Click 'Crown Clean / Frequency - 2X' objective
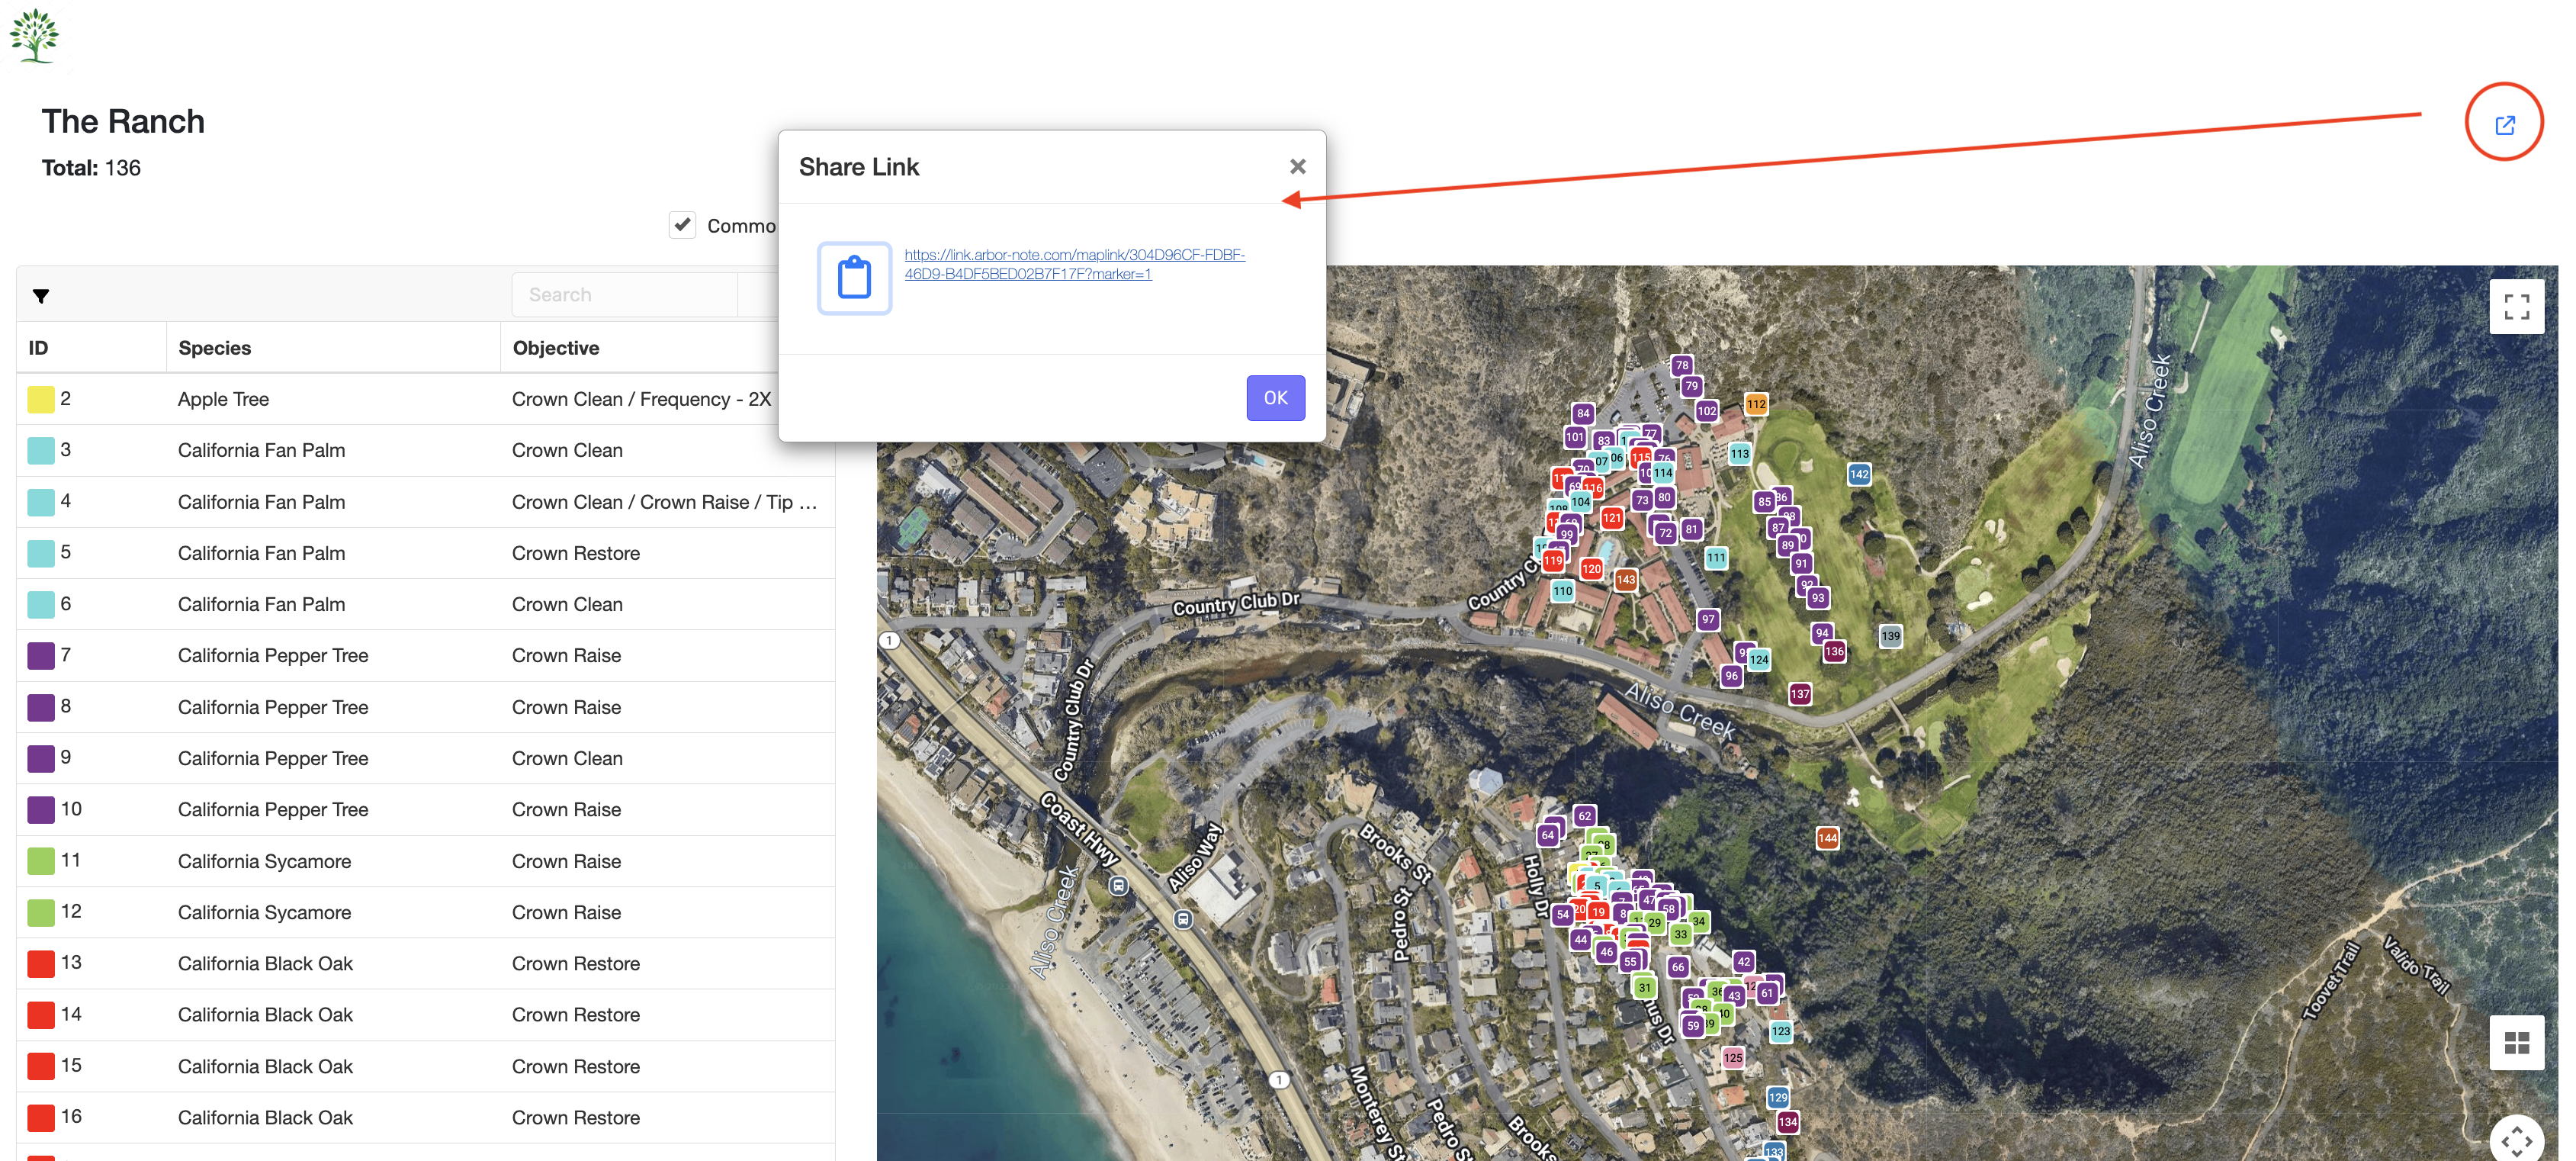The height and width of the screenshot is (1161, 2576). pos(641,399)
